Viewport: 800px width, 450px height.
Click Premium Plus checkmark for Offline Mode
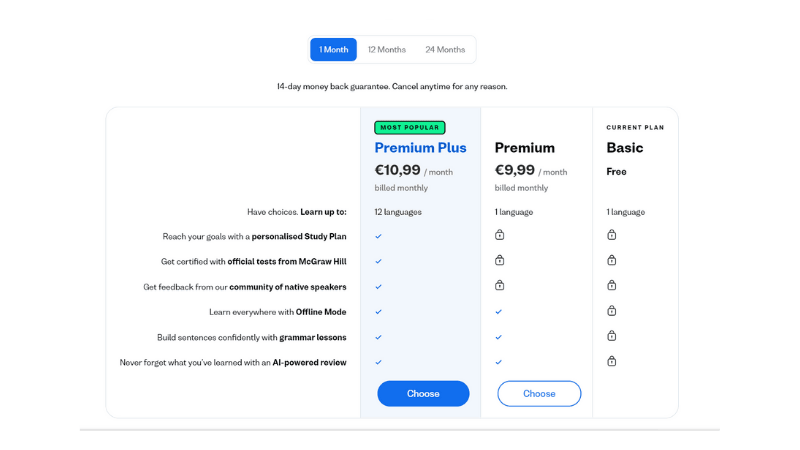(x=379, y=312)
